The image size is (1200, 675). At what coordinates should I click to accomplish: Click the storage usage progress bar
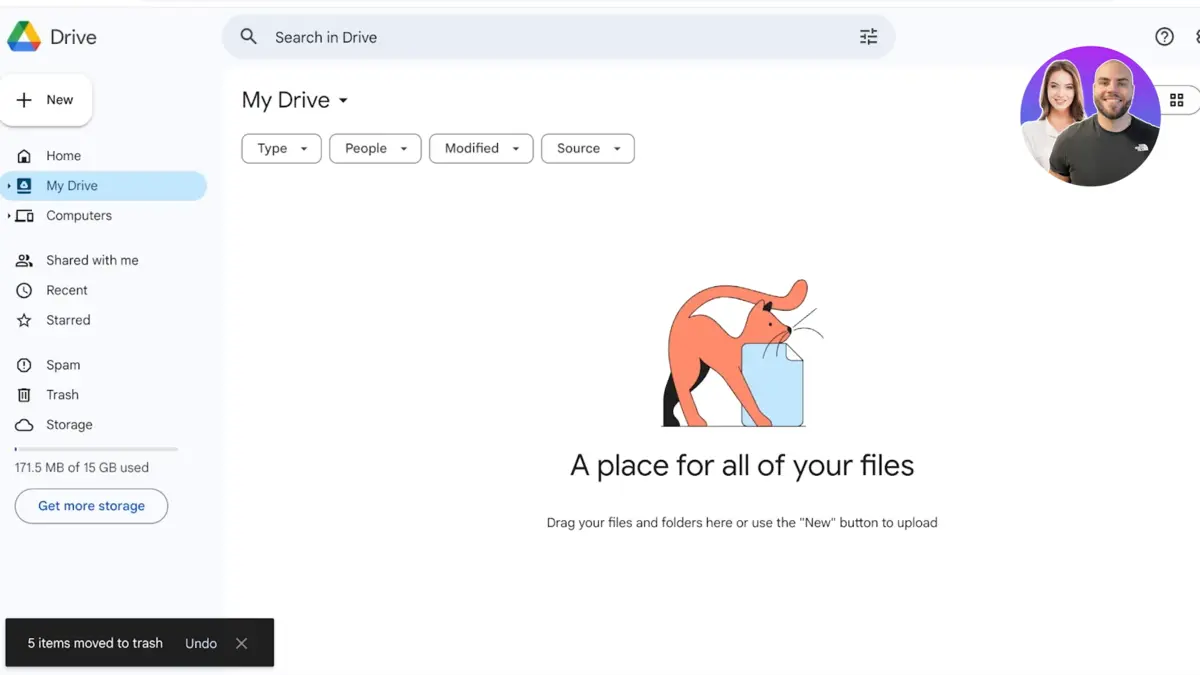[96, 449]
